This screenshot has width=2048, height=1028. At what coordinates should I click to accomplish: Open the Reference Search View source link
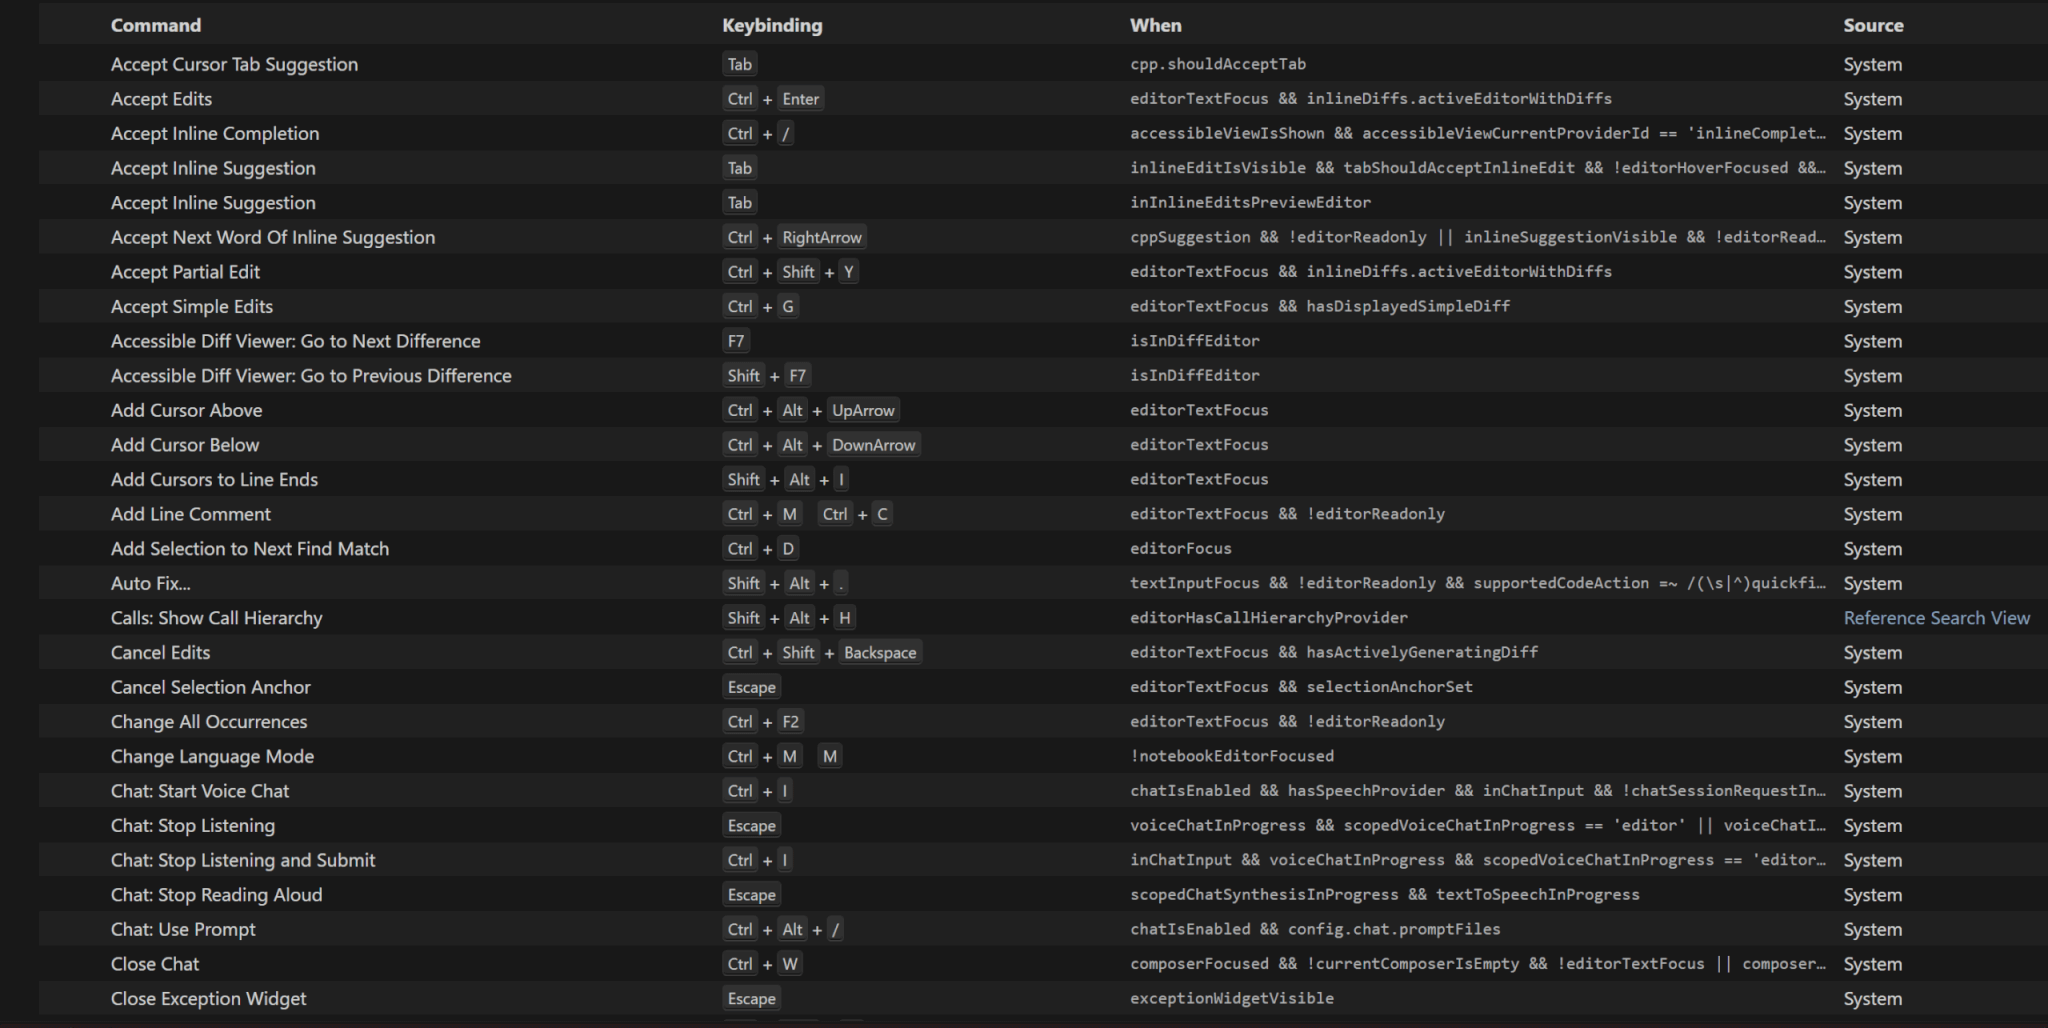pyautogui.click(x=1936, y=618)
